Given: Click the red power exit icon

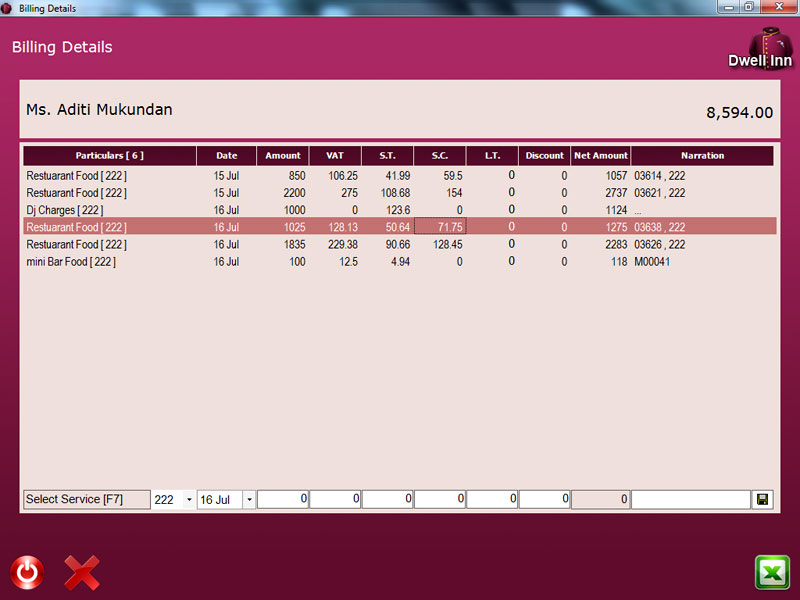Looking at the screenshot, I should tap(27, 572).
